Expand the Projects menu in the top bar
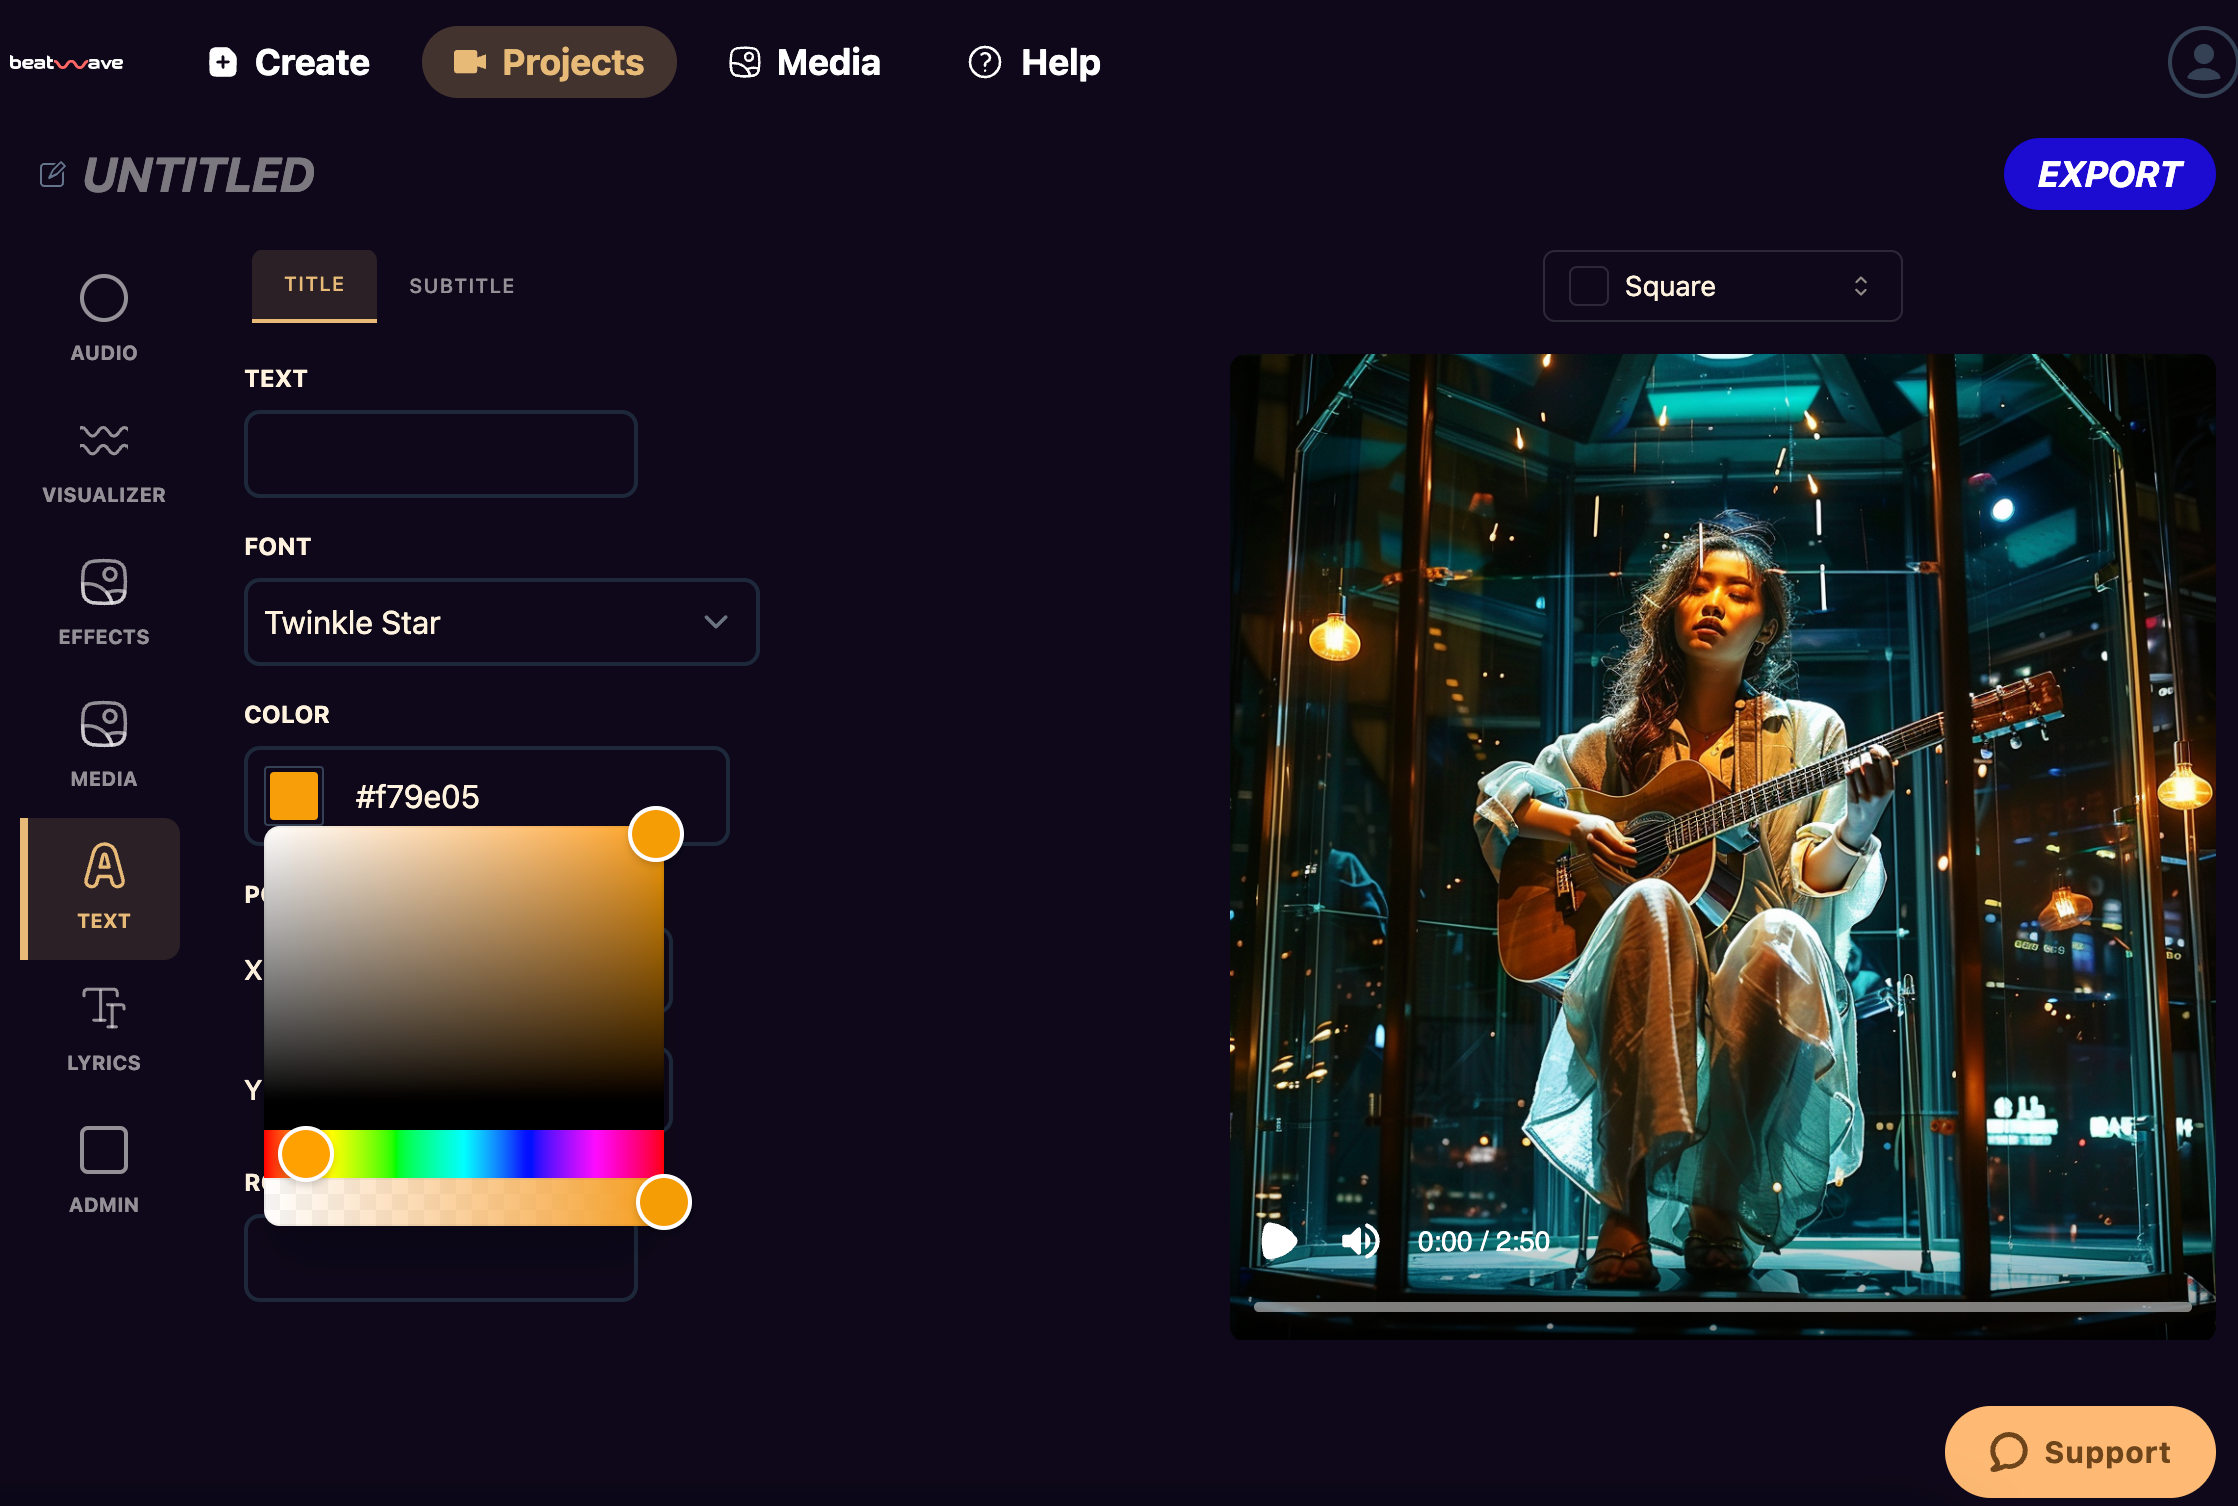 pos(549,61)
